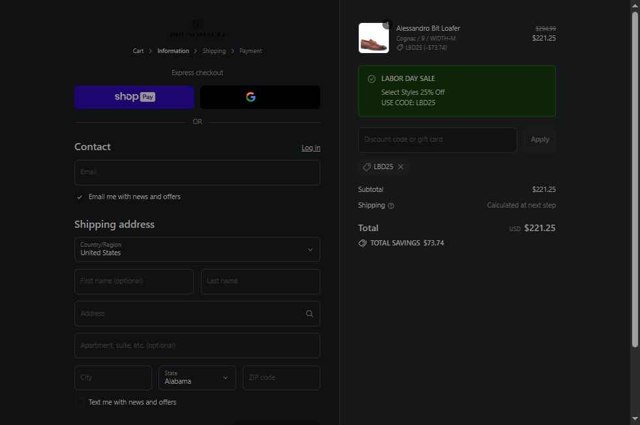Select the Information breadcrumb step

(x=173, y=51)
